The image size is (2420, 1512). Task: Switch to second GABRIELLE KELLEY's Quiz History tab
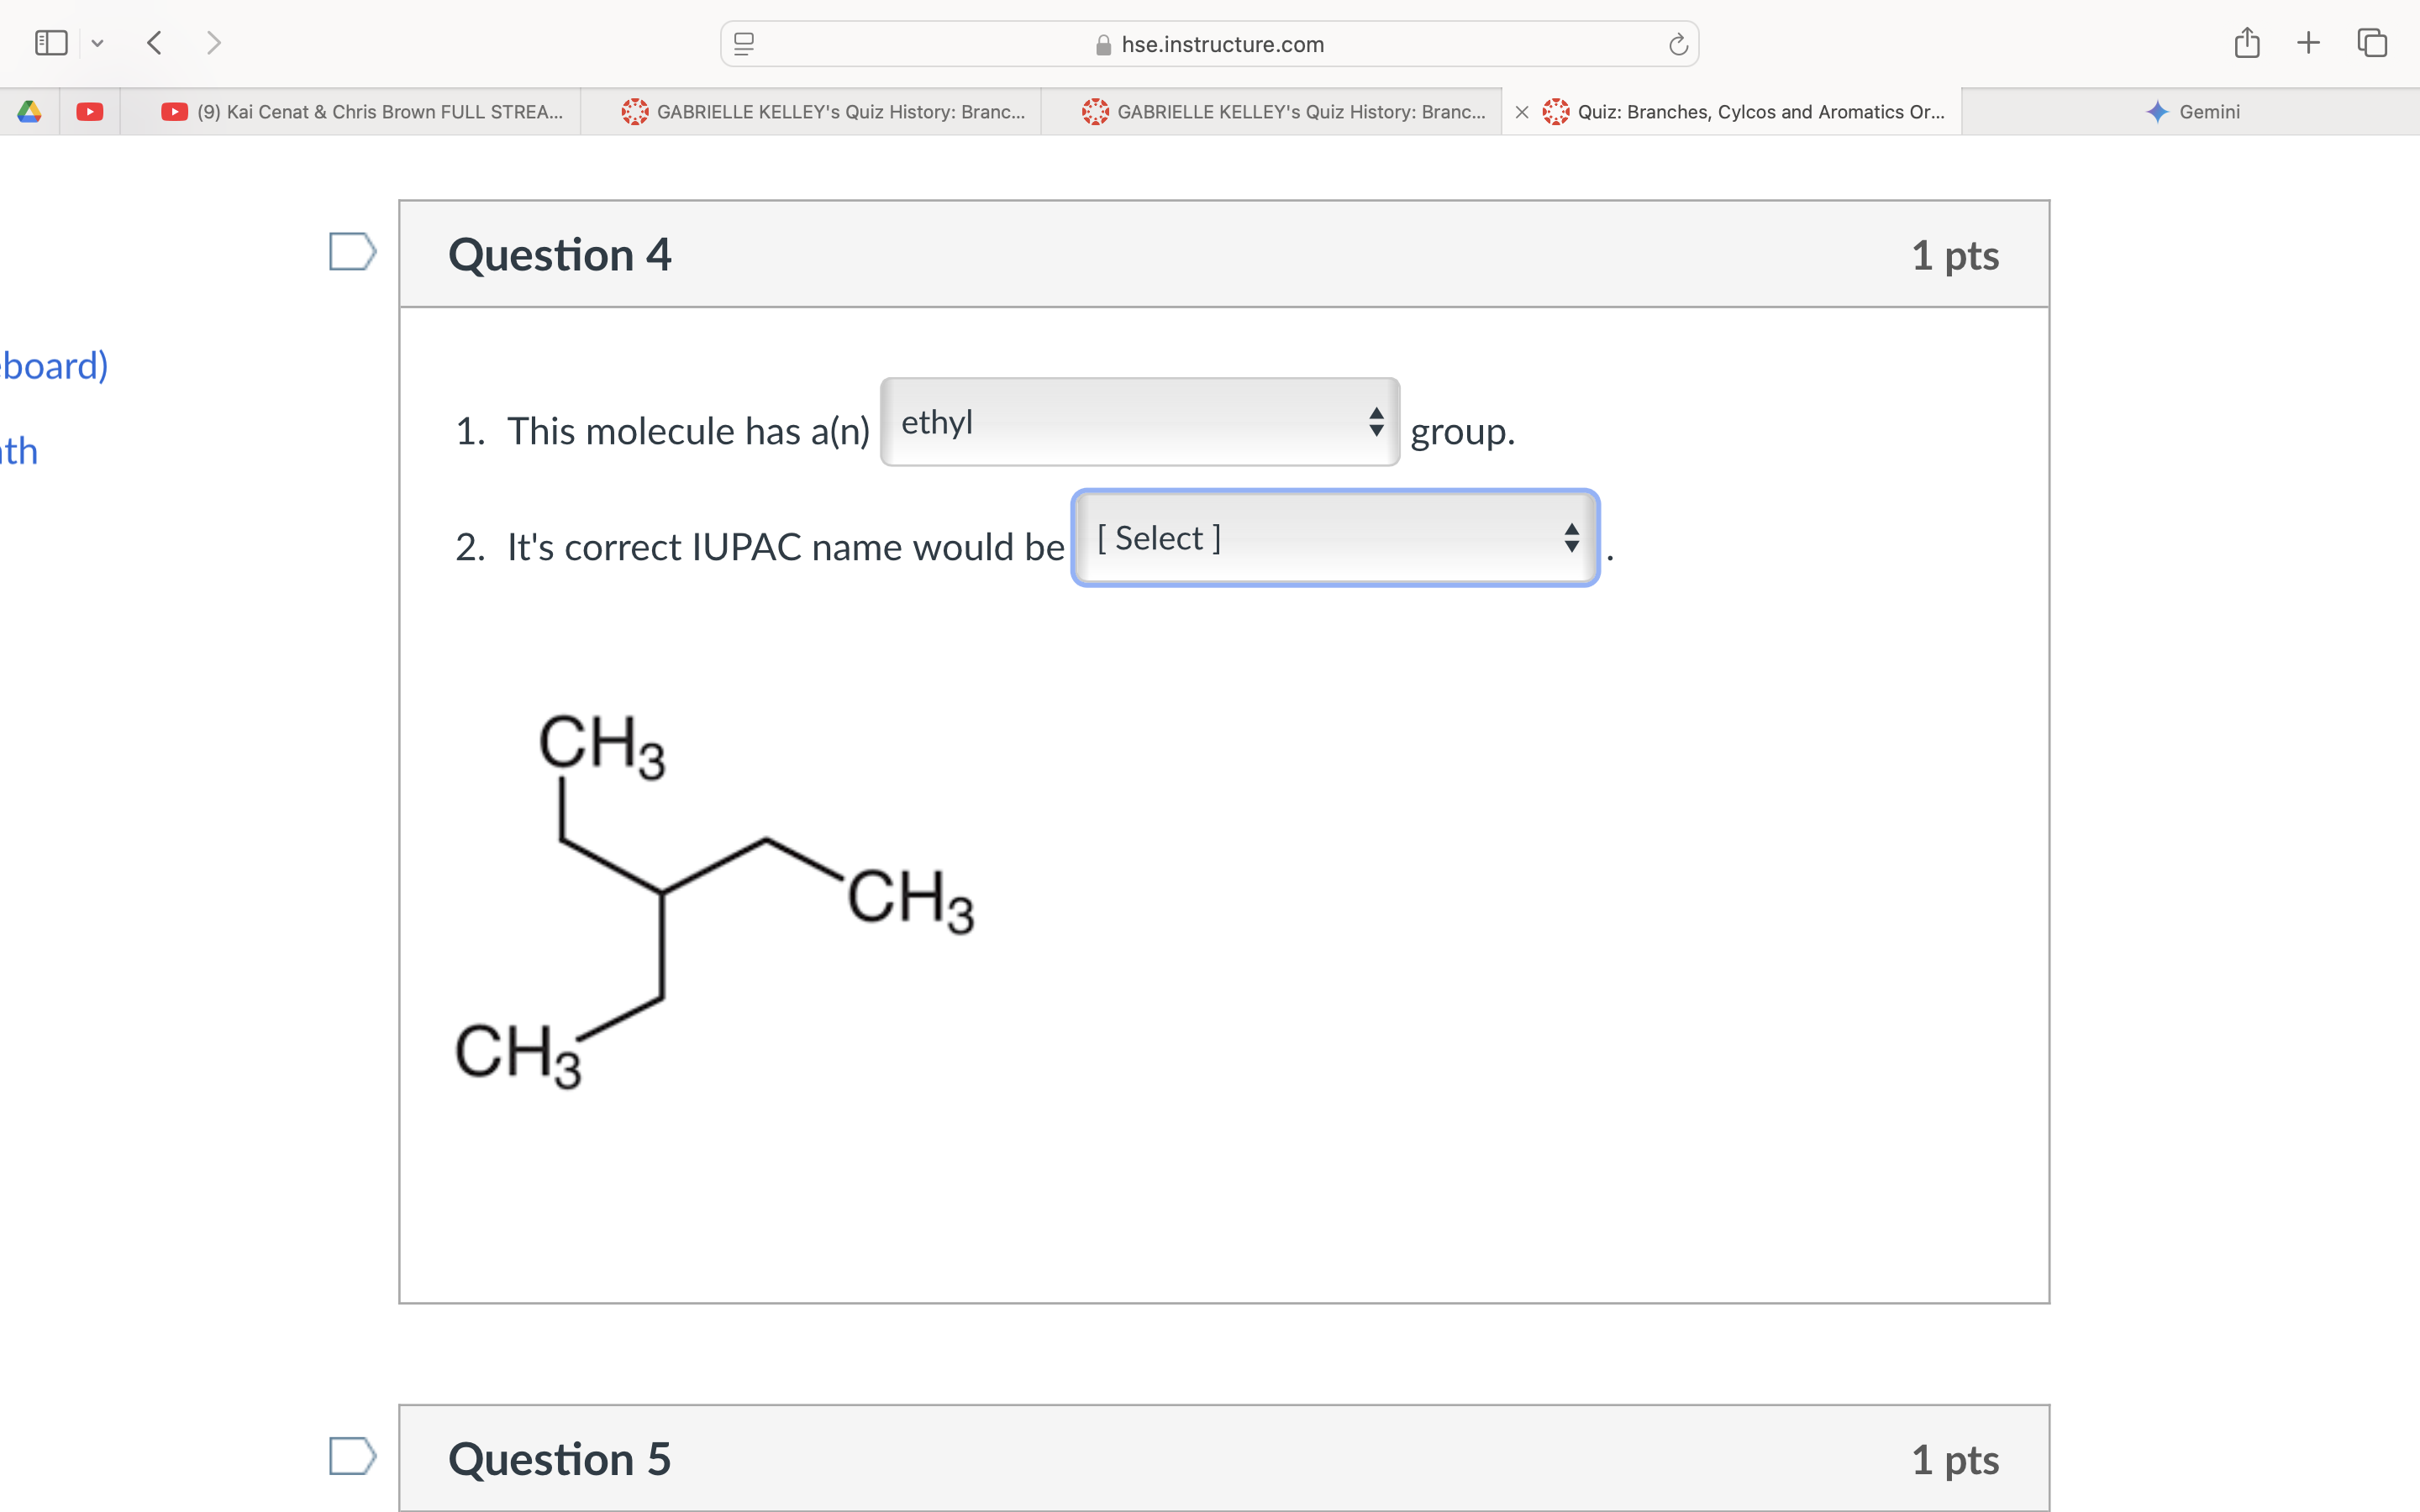point(1272,112)
